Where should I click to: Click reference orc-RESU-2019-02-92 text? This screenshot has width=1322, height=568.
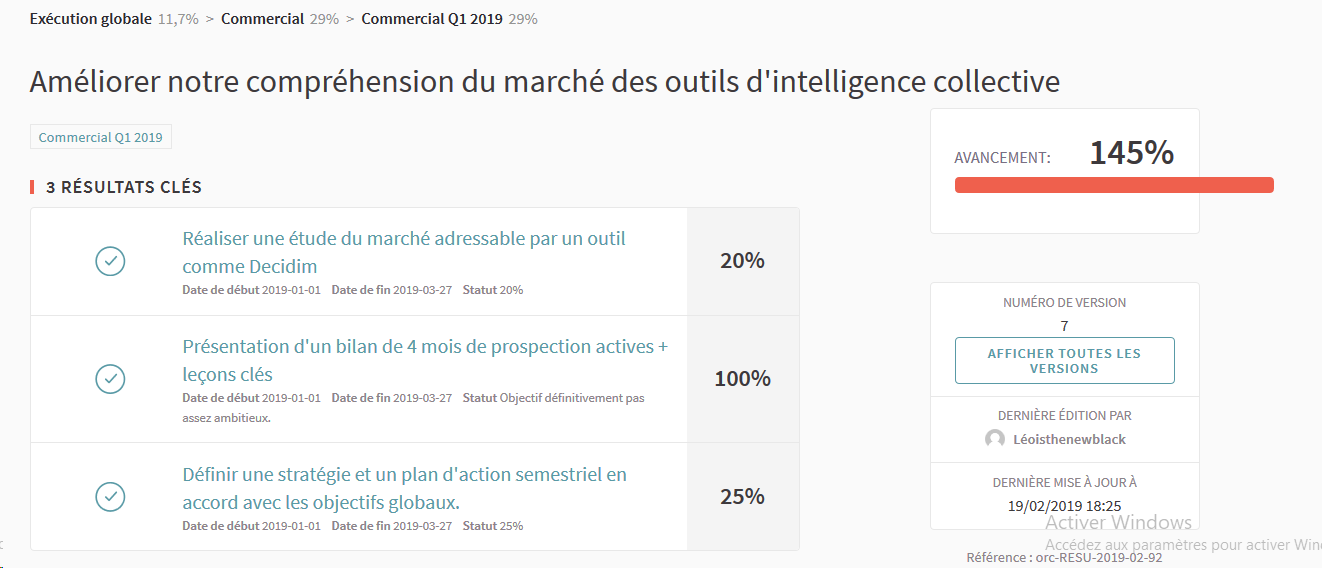click(x=1064, y=557)
